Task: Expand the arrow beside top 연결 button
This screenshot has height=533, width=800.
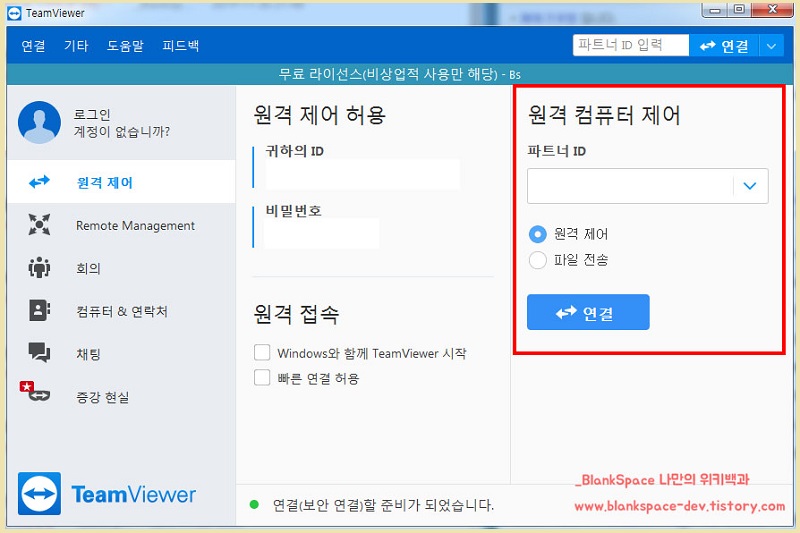Action: tap(771, 46)
